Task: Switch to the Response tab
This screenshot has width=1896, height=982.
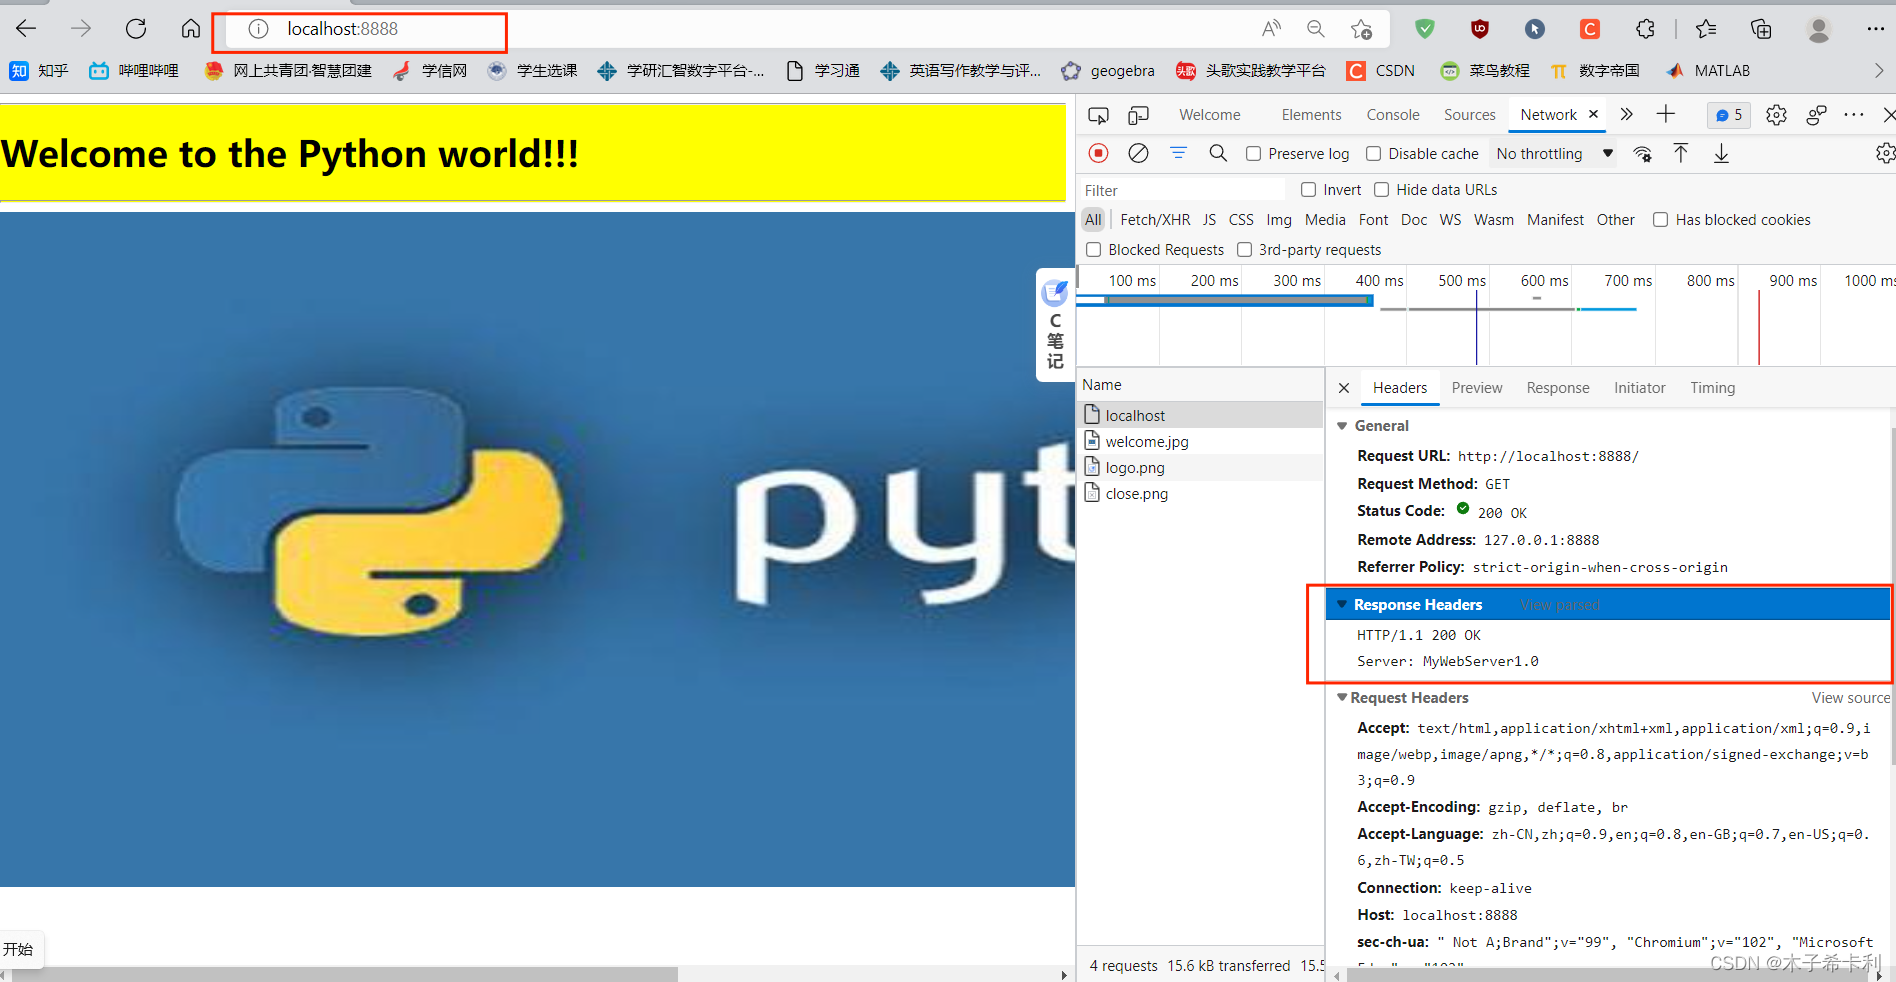Action: tap(1557, 388)
